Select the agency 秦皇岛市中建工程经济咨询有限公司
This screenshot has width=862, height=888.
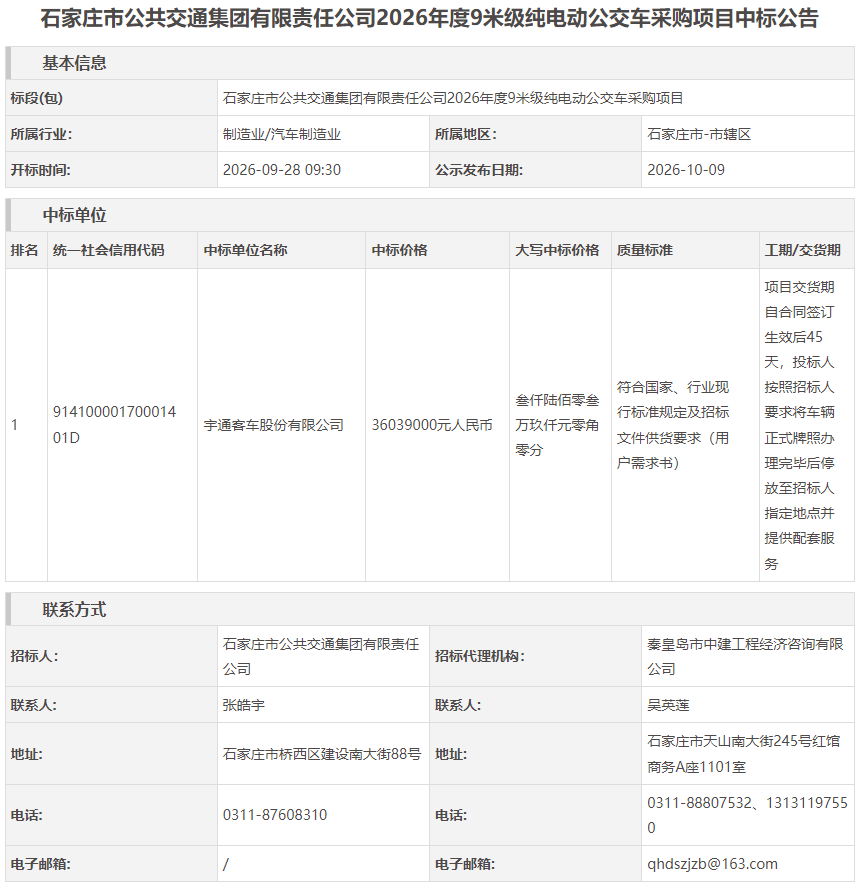tap(745, 656)
